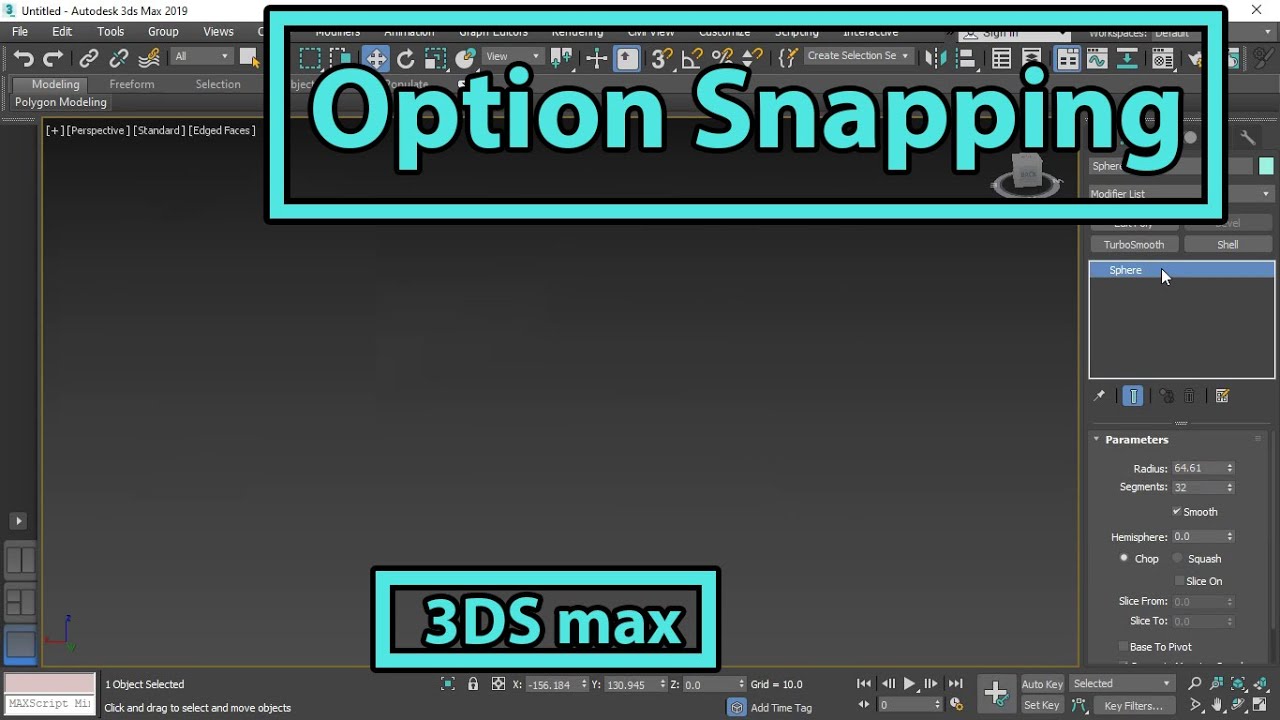The image size is (1280, 720).
Task: Click the Maximize Viewport Toggle icon
Action: [x=1261, y=706]
